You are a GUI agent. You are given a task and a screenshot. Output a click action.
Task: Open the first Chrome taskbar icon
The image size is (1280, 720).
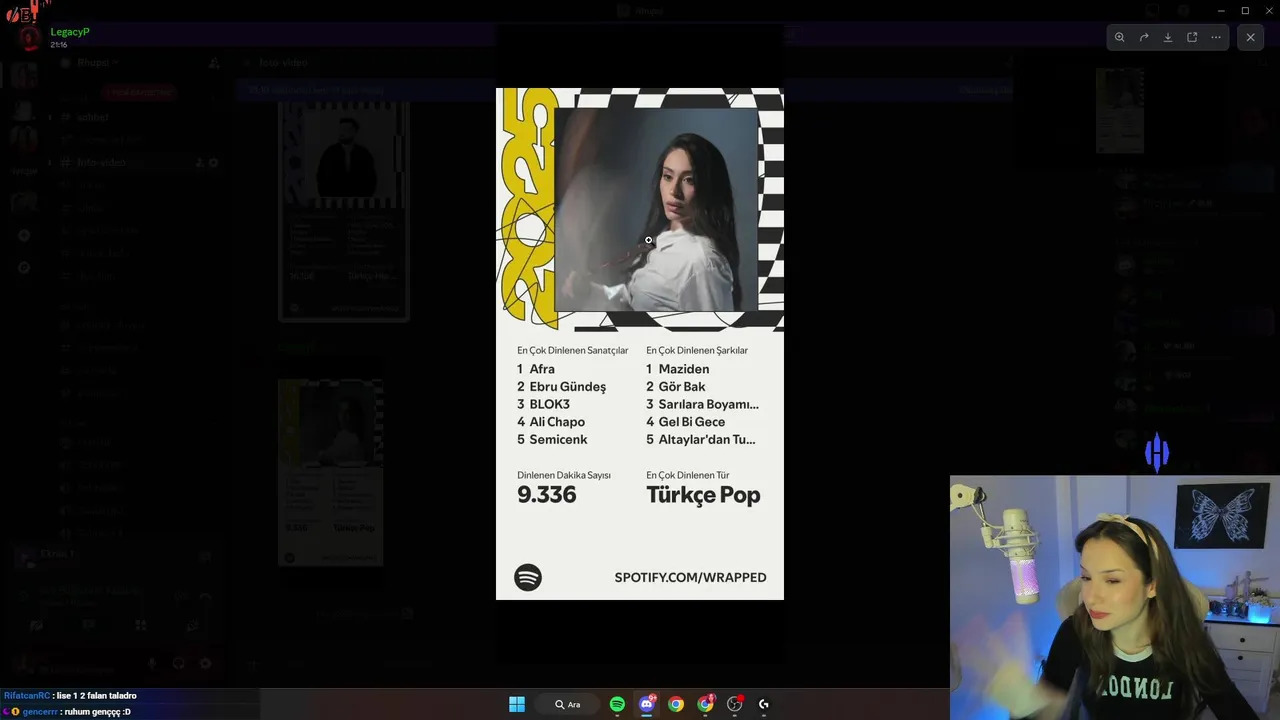coord(676,704)
